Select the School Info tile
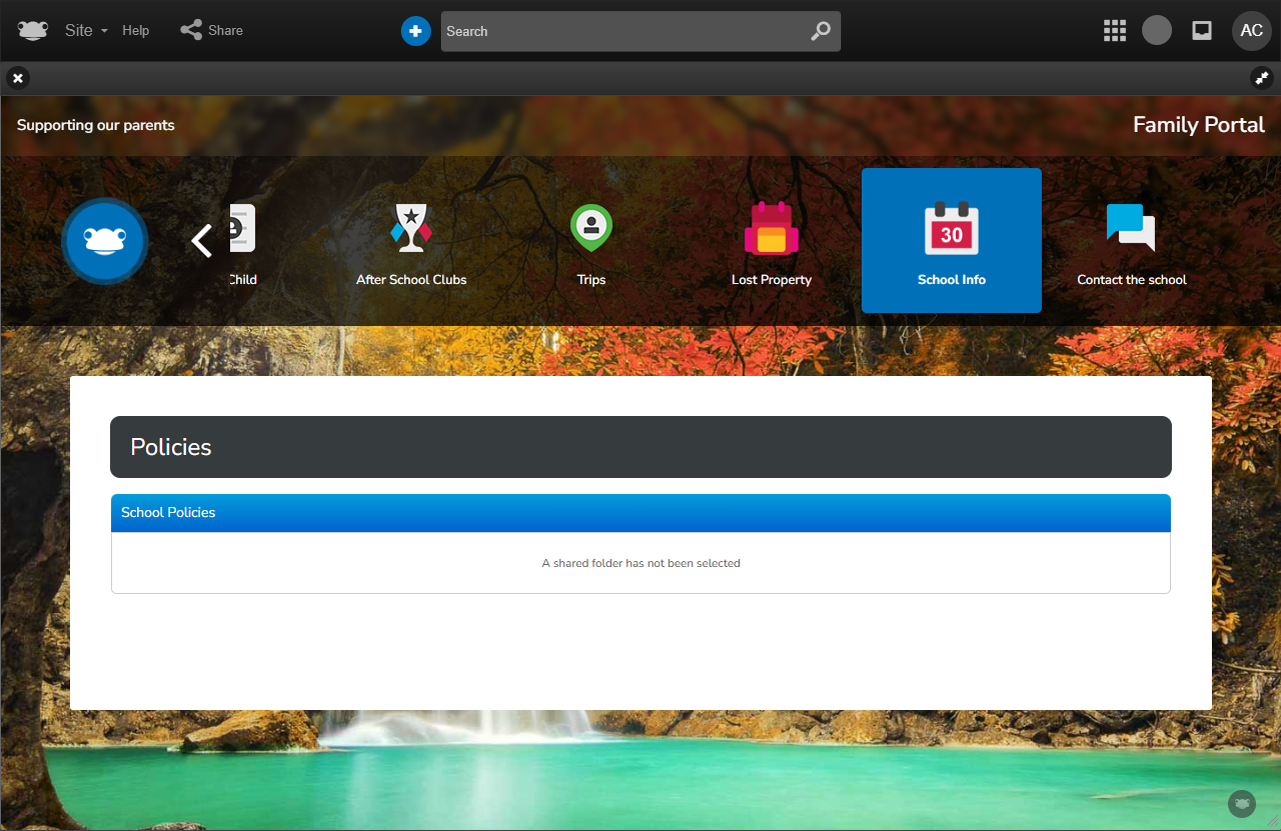 point(951,241)
